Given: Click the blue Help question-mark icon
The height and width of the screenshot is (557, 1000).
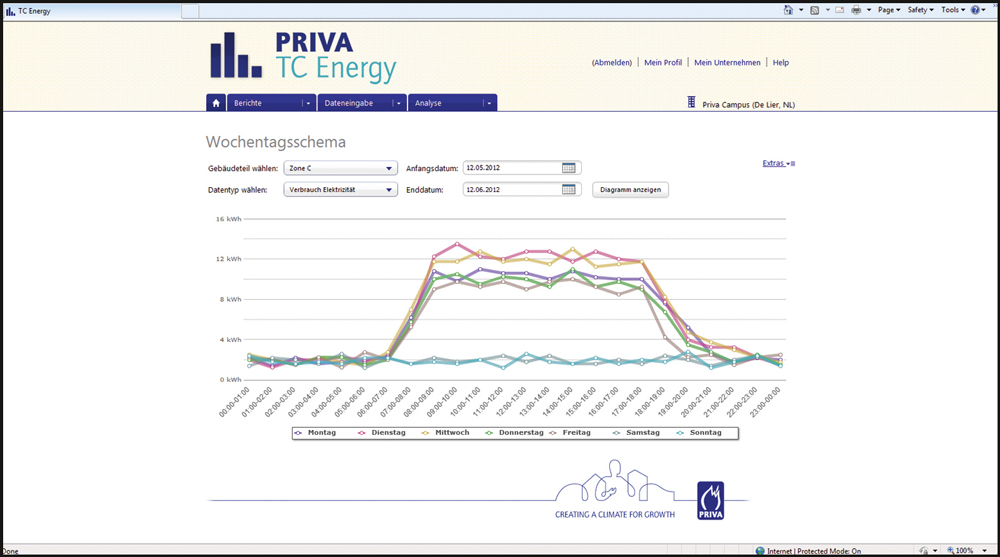Looking at the screenshot, I should click(x=975, y=10).
